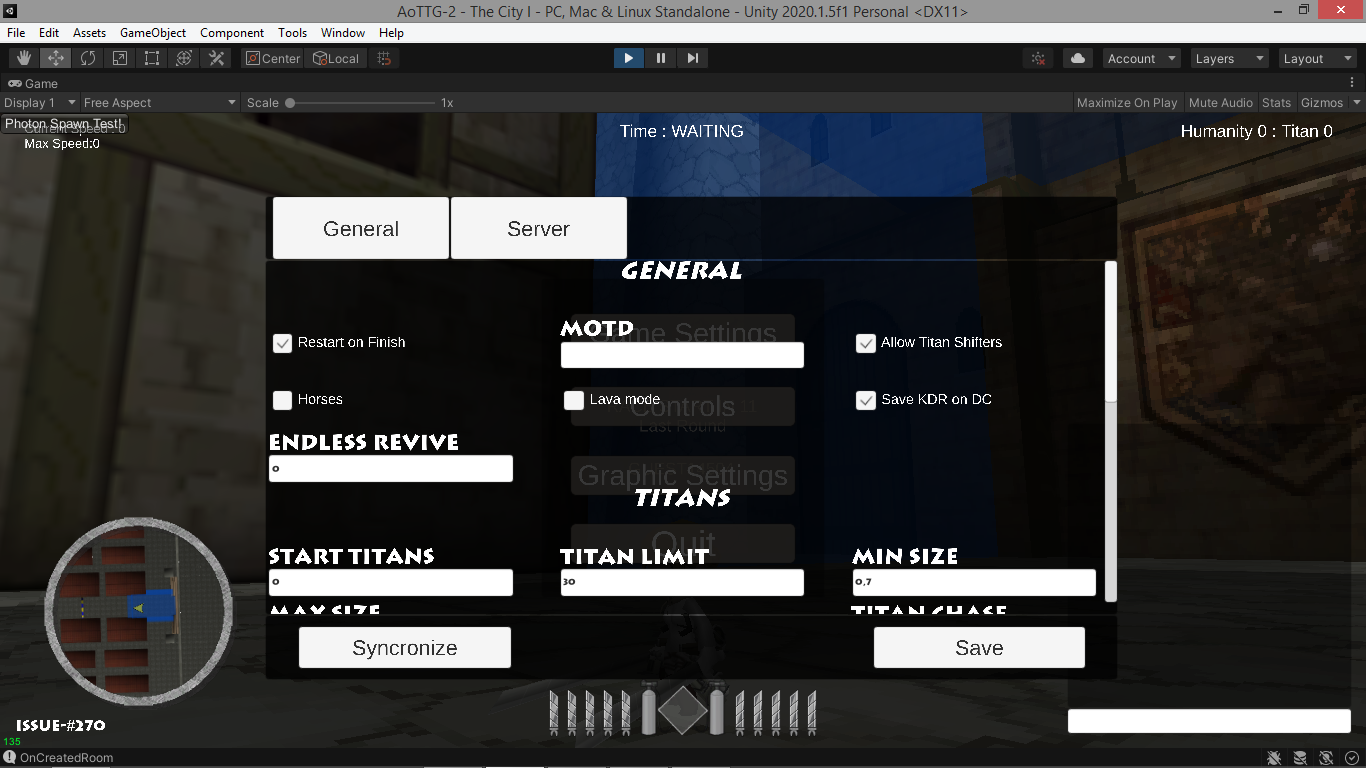This screenshot has width=1366, height=768.
Task: Enable Lava mode
Action: click(573, 399)
